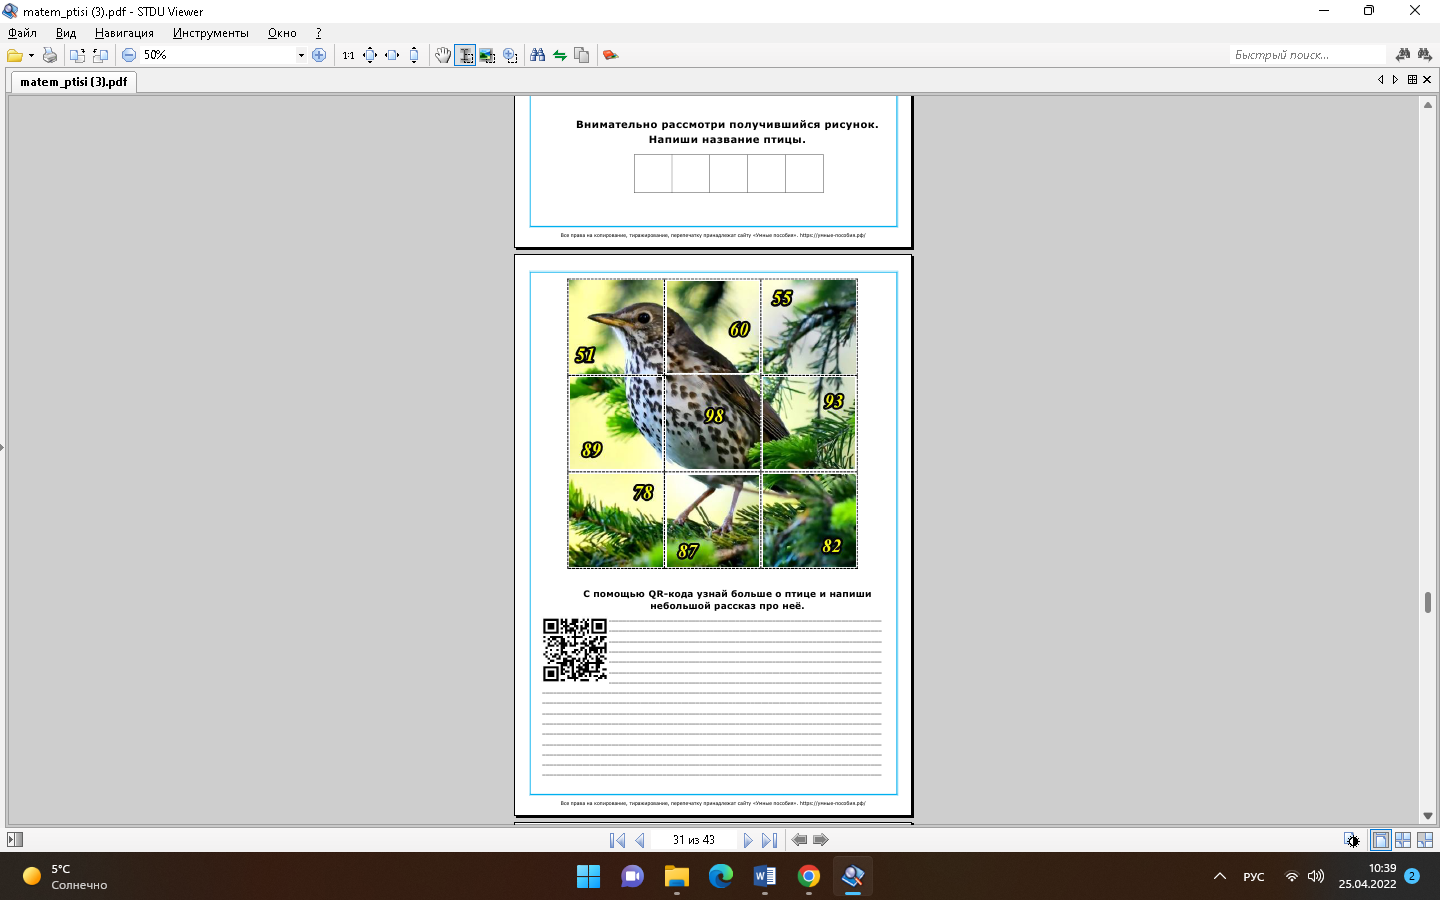Go to the last page

click(769, 840)
